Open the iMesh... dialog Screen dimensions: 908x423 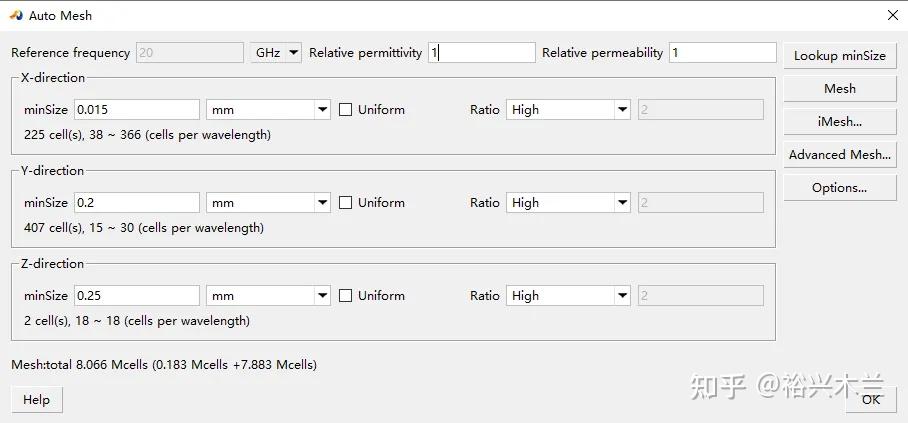(839, 122)
